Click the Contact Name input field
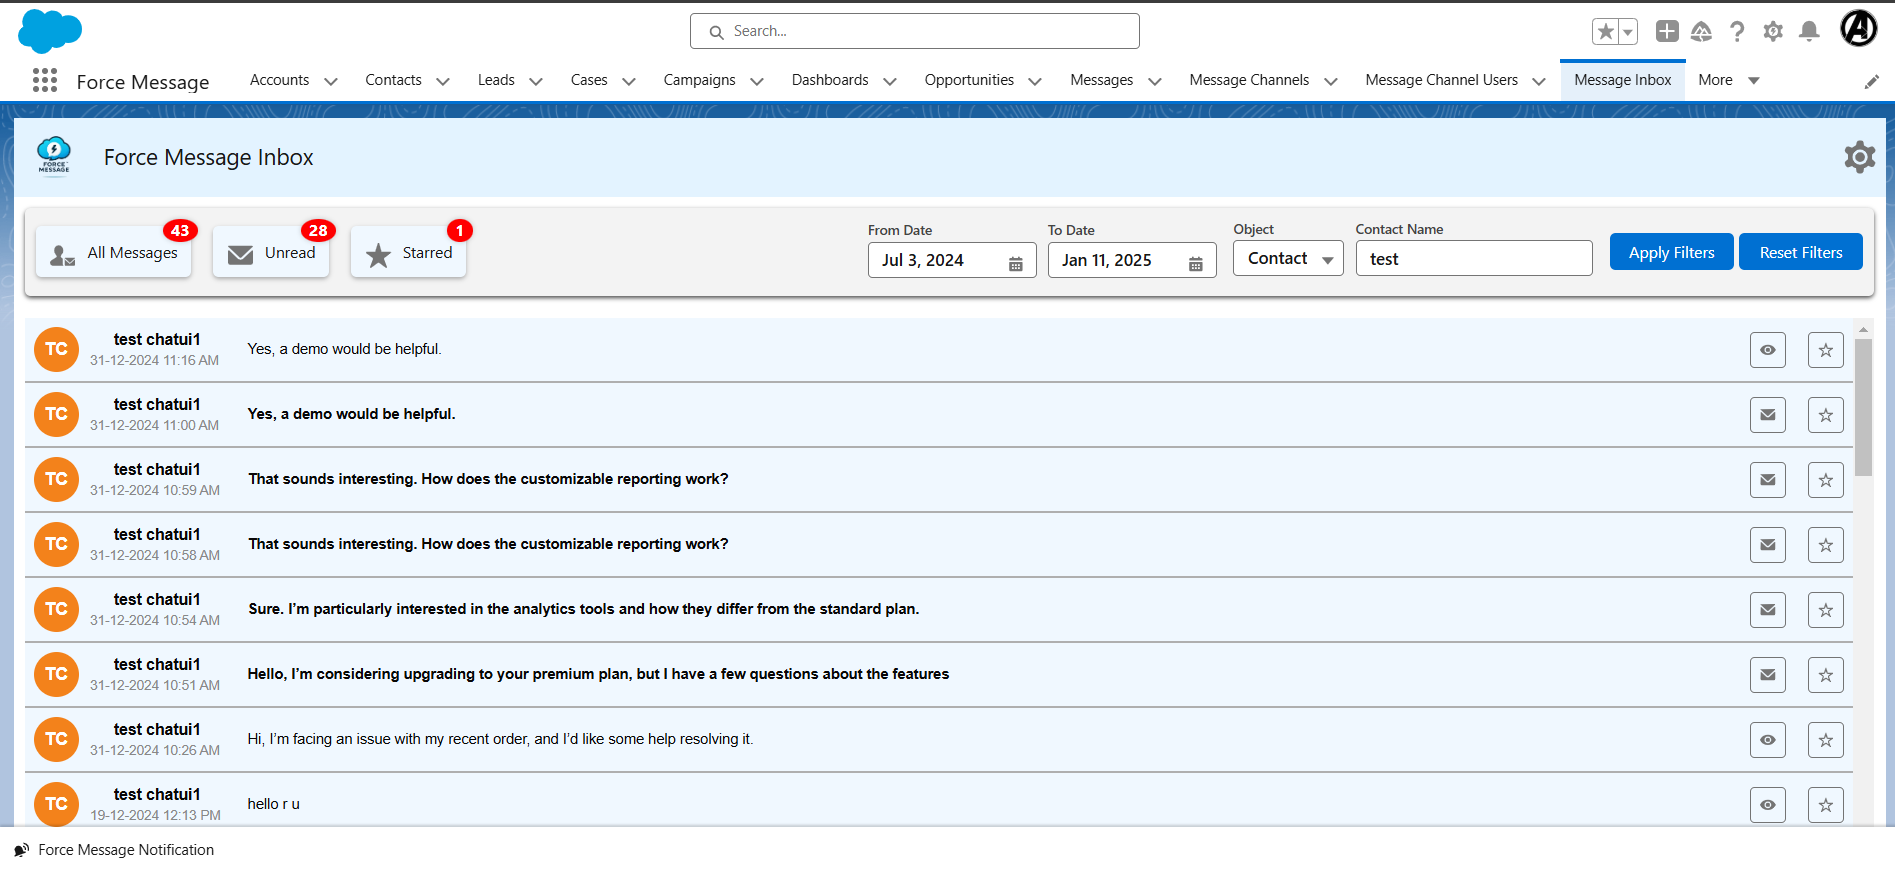 1473,259
